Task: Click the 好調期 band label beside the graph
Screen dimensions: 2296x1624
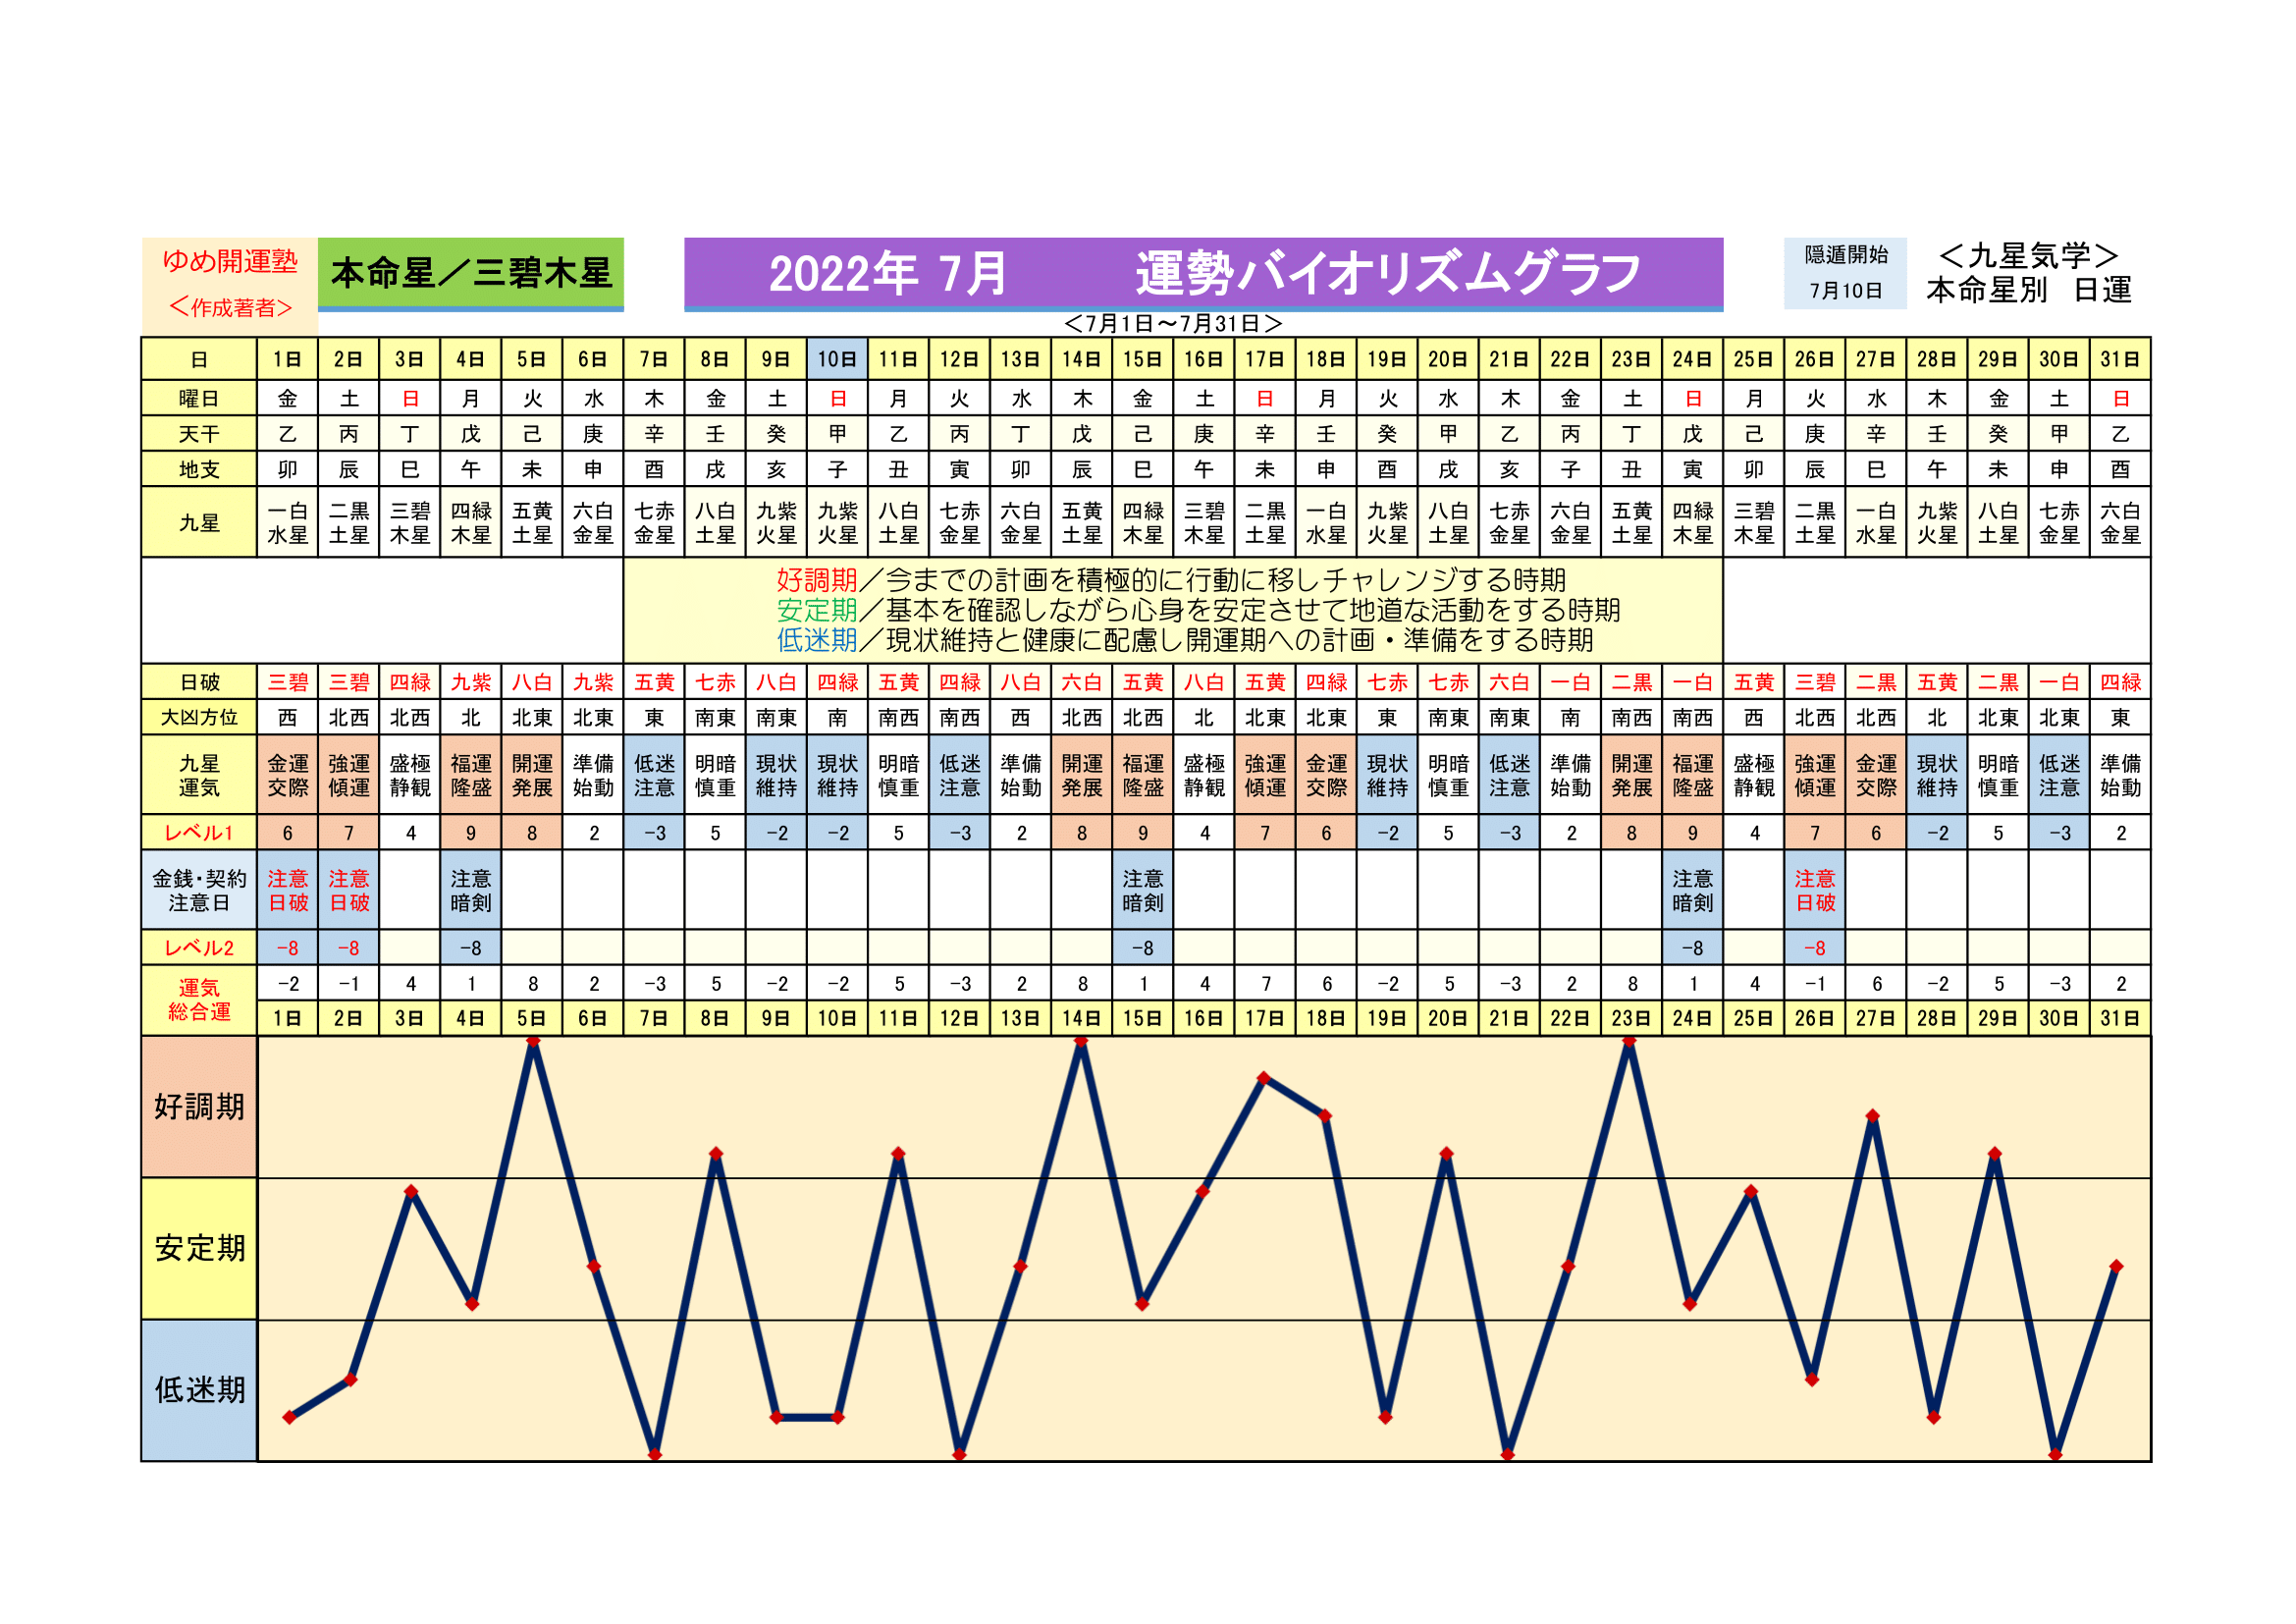Action: point(199,1107)
